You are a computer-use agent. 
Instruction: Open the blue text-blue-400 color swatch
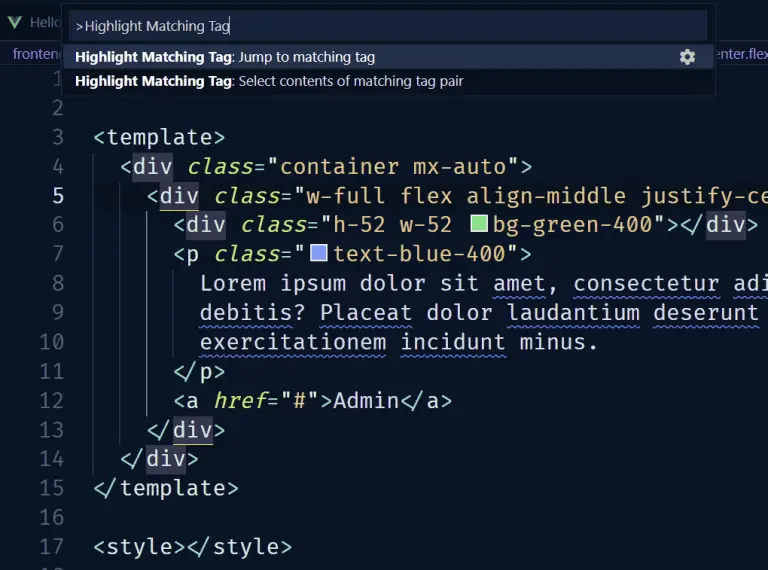pyautogui.click(x=319, y=254)
